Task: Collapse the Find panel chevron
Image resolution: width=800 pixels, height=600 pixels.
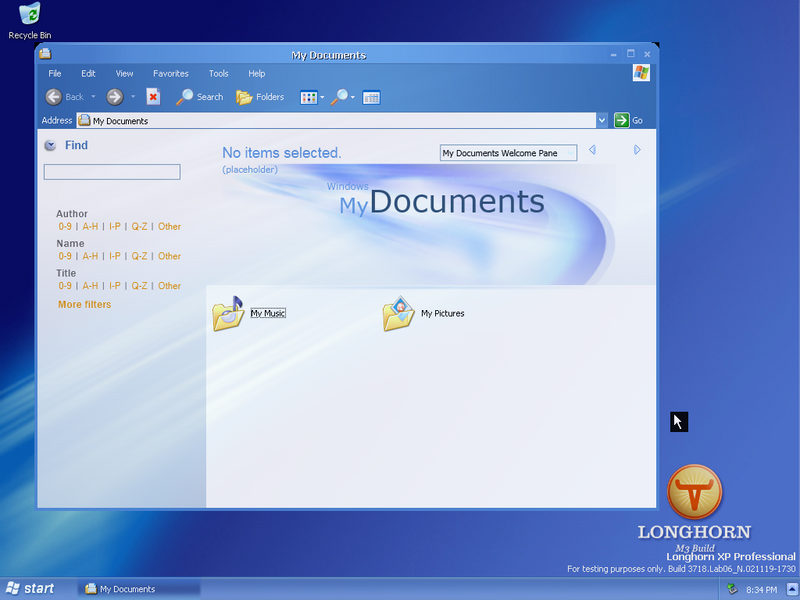Action: pyautogui.click(x=50, y=146)
